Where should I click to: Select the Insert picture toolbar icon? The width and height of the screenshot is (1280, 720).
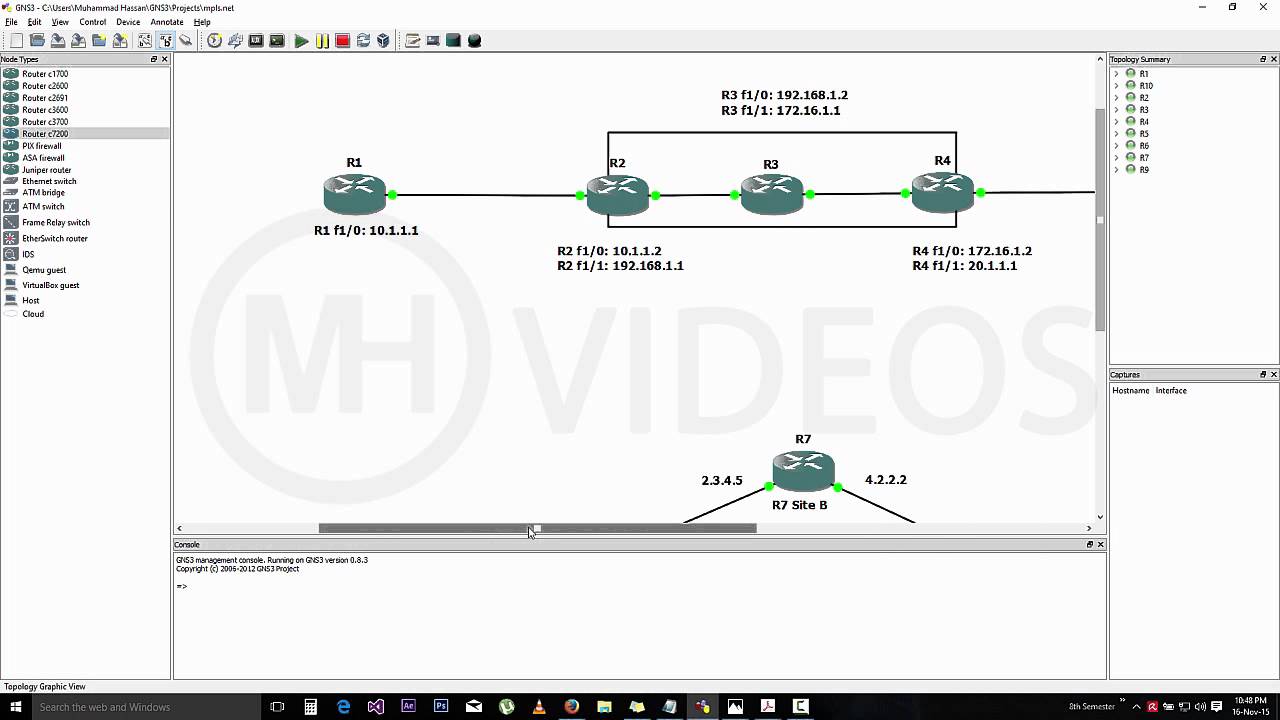[433, 41]
